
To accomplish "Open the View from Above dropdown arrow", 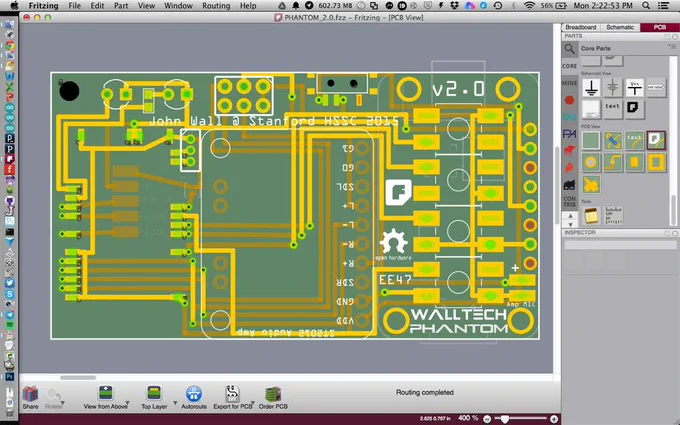I will (128, 404).
